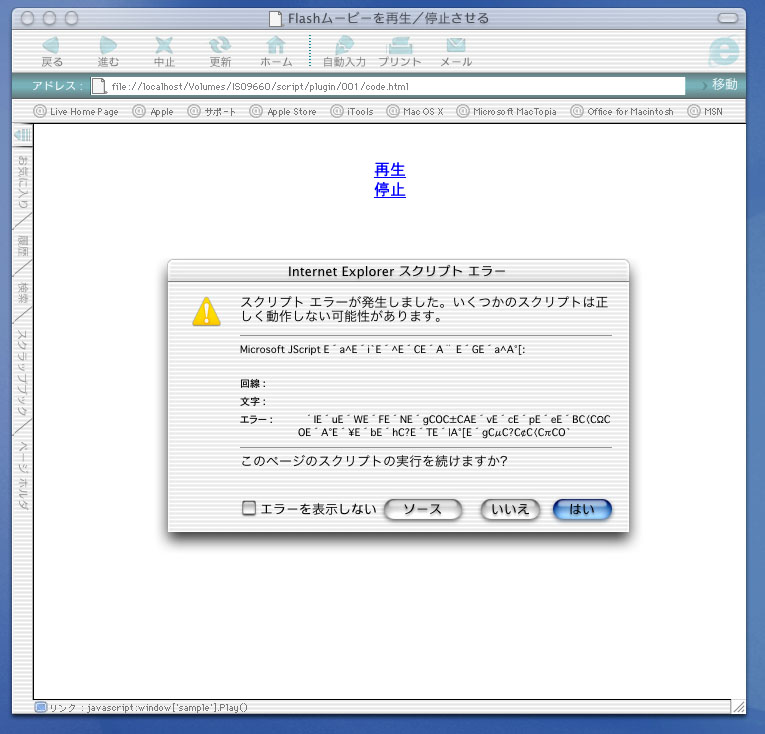Open the MSN favorites bar link

(705, 111)
